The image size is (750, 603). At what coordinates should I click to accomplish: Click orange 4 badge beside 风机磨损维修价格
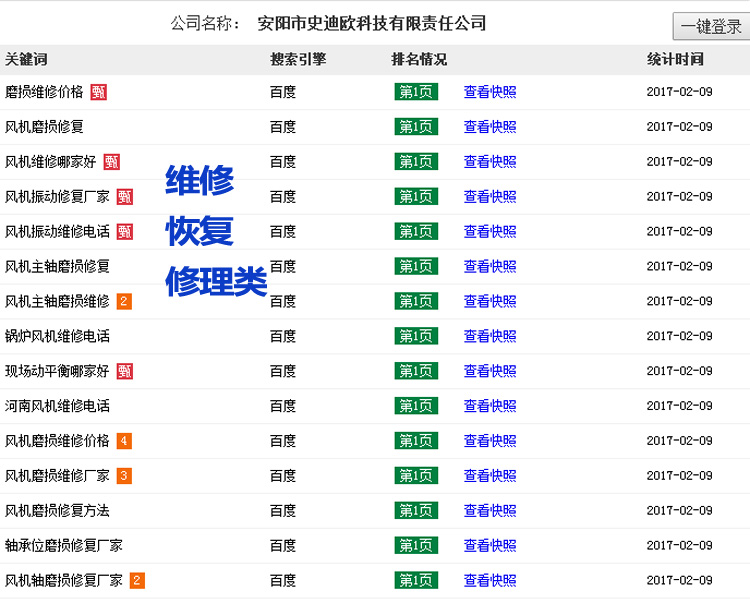pyautogui.click(x=124, y=441)
